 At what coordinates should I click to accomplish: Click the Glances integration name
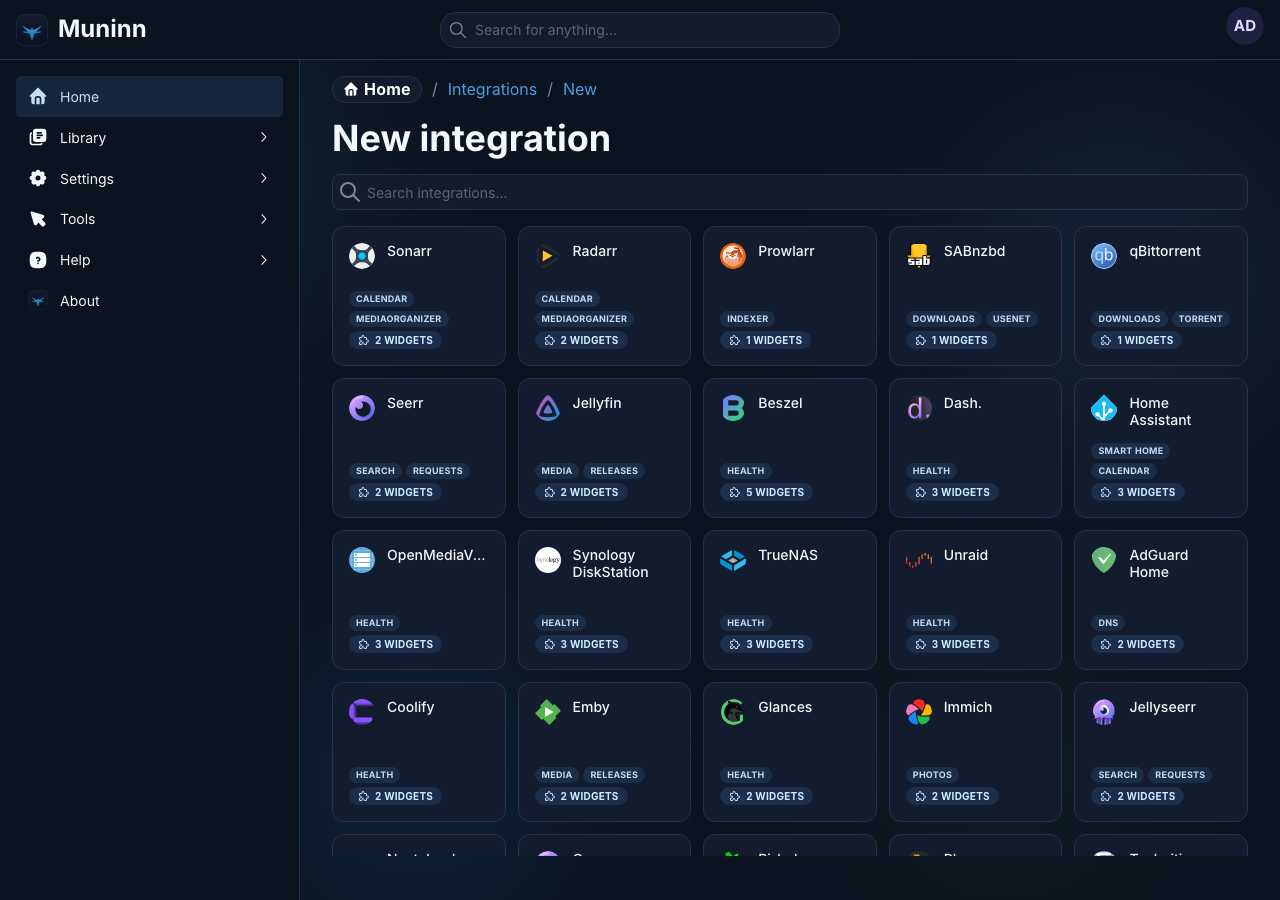click(785, 707)
